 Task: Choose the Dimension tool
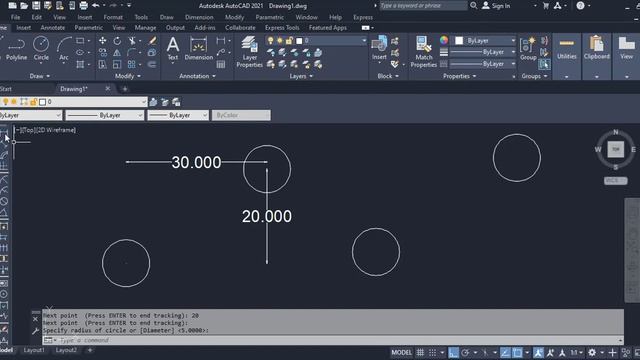coord(198,49)
